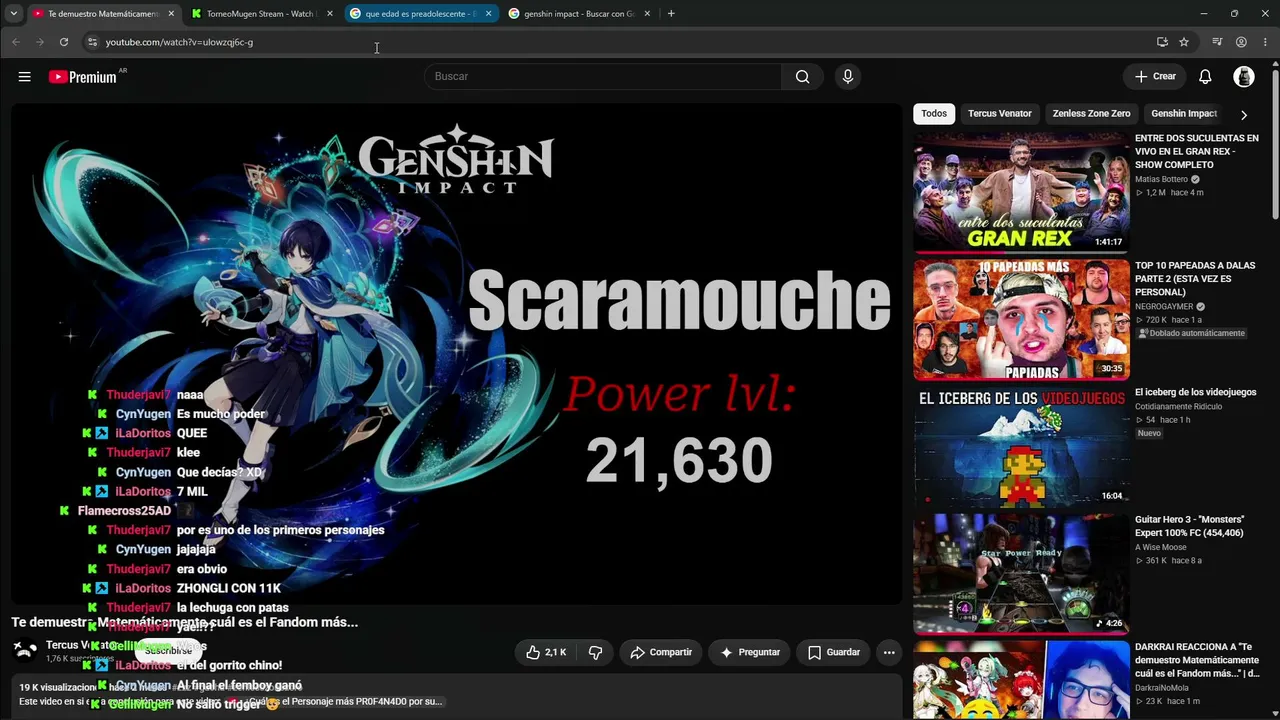Start voice search with the microphone

[x=847, y=77]
